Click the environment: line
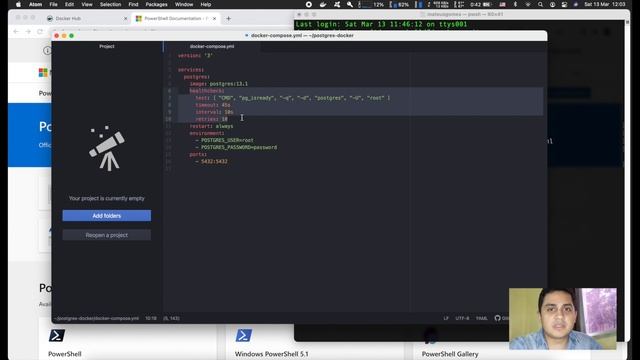This screenshot has width=640, height=360. [207, 133]
